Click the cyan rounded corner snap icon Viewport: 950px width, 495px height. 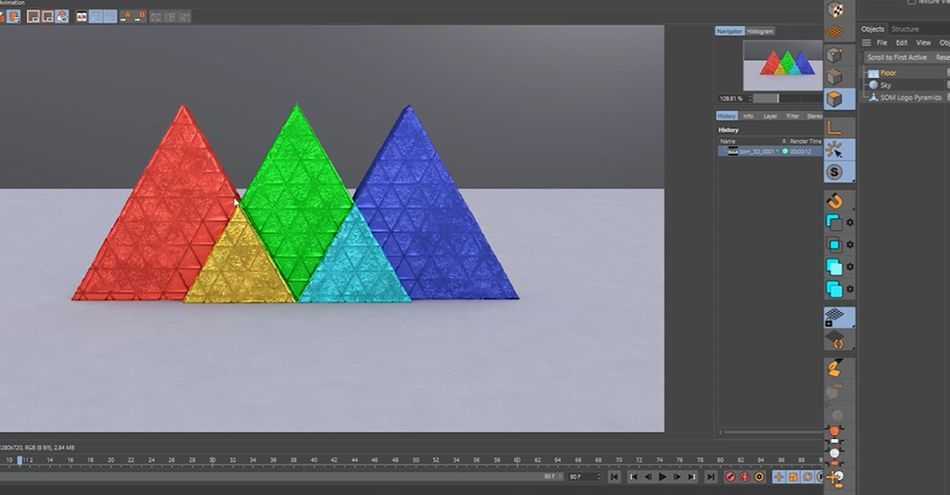(x=834, y=222)
